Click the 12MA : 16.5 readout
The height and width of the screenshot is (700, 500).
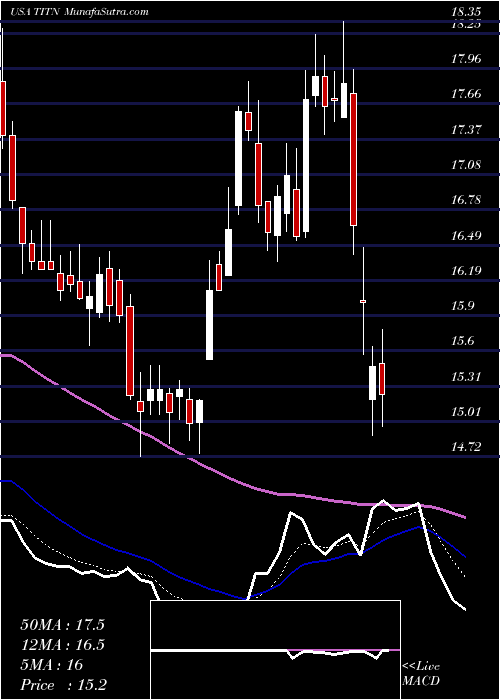pos(62,645)
